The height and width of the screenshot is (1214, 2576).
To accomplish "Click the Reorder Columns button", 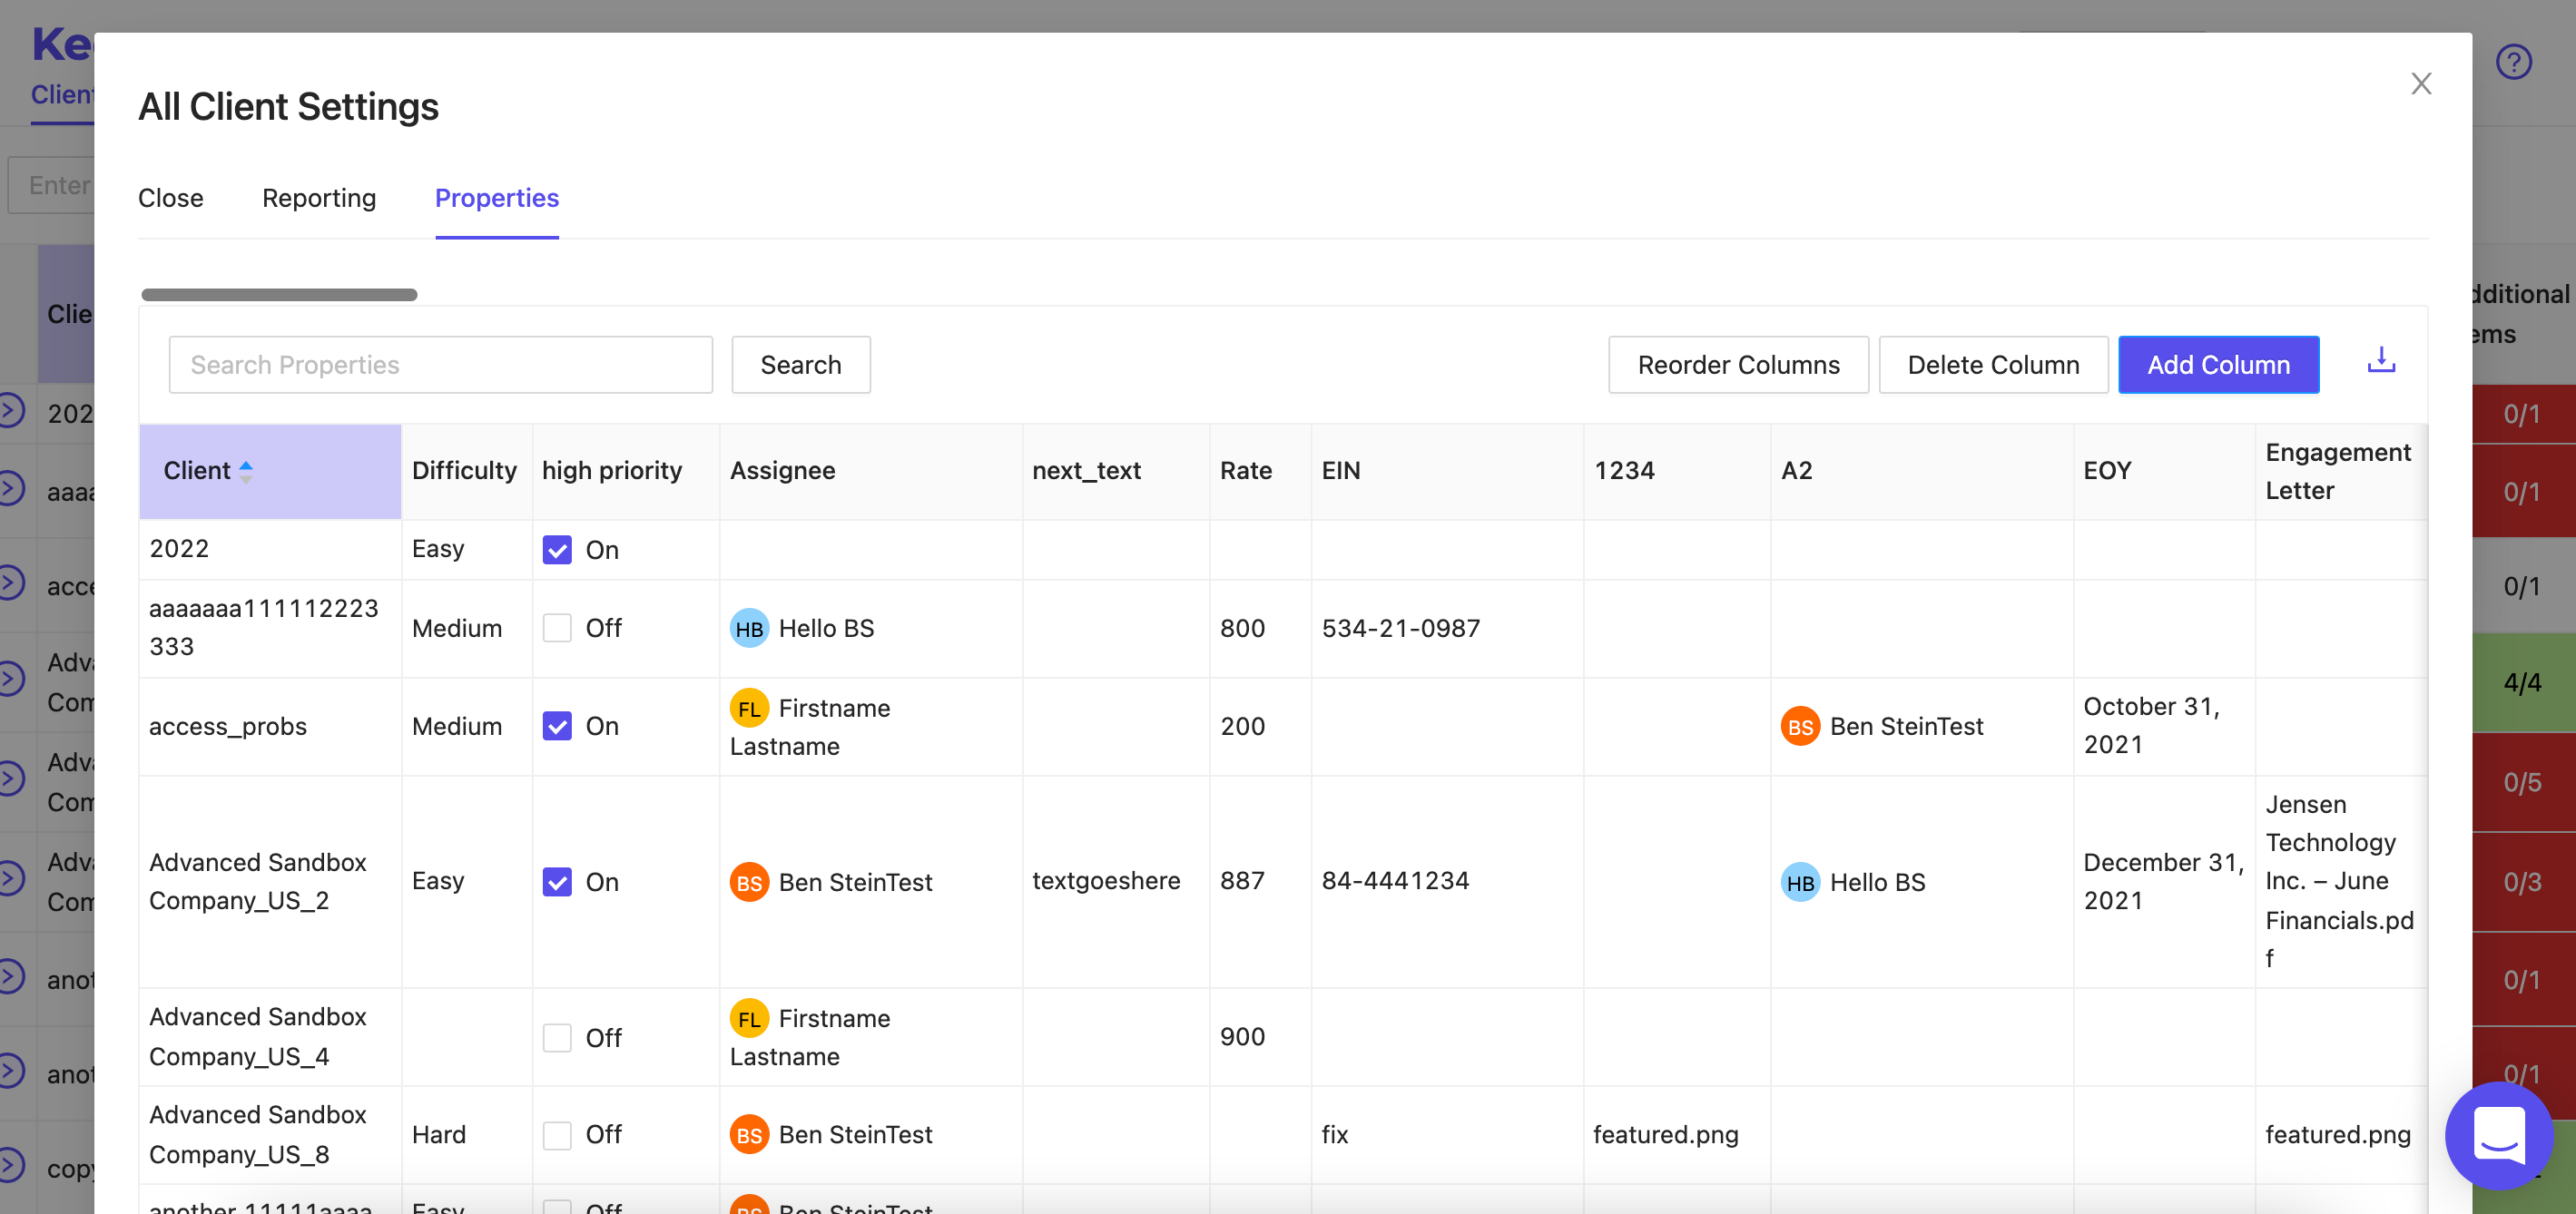I will [x=1737, y=365].
